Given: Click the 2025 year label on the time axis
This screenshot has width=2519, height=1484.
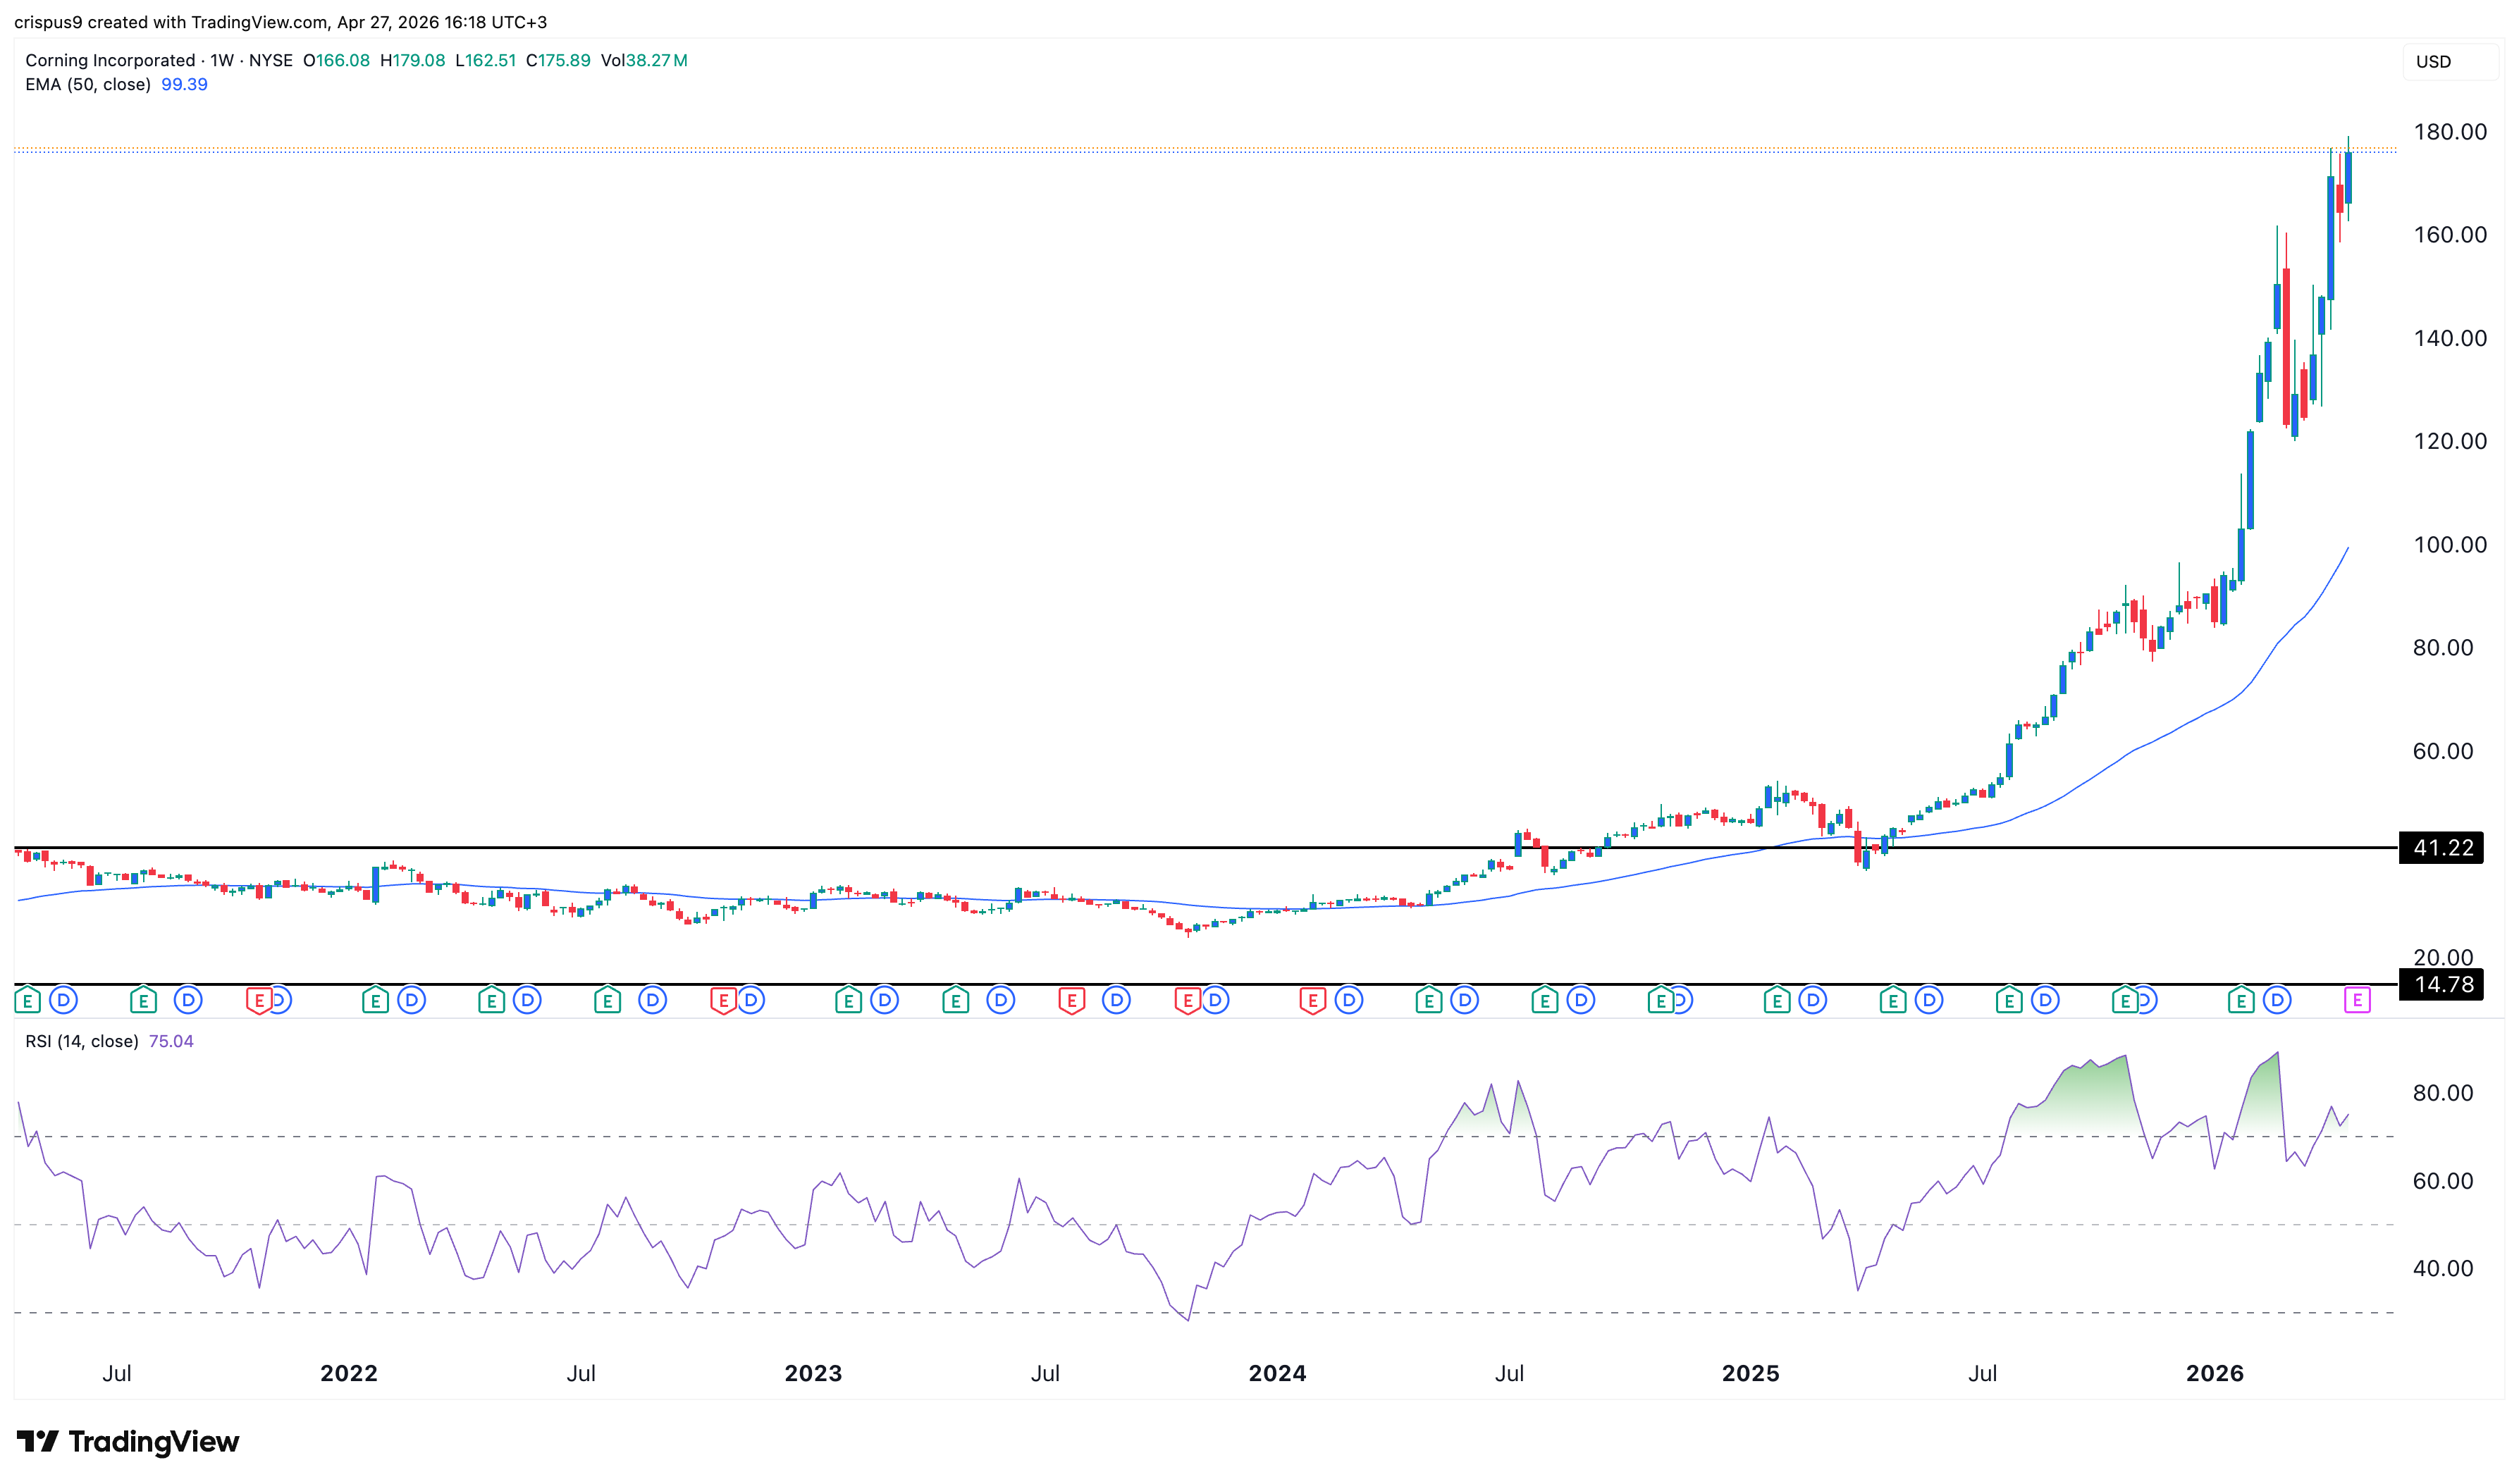Looking at the screenshot, I should [1750, 1373].
